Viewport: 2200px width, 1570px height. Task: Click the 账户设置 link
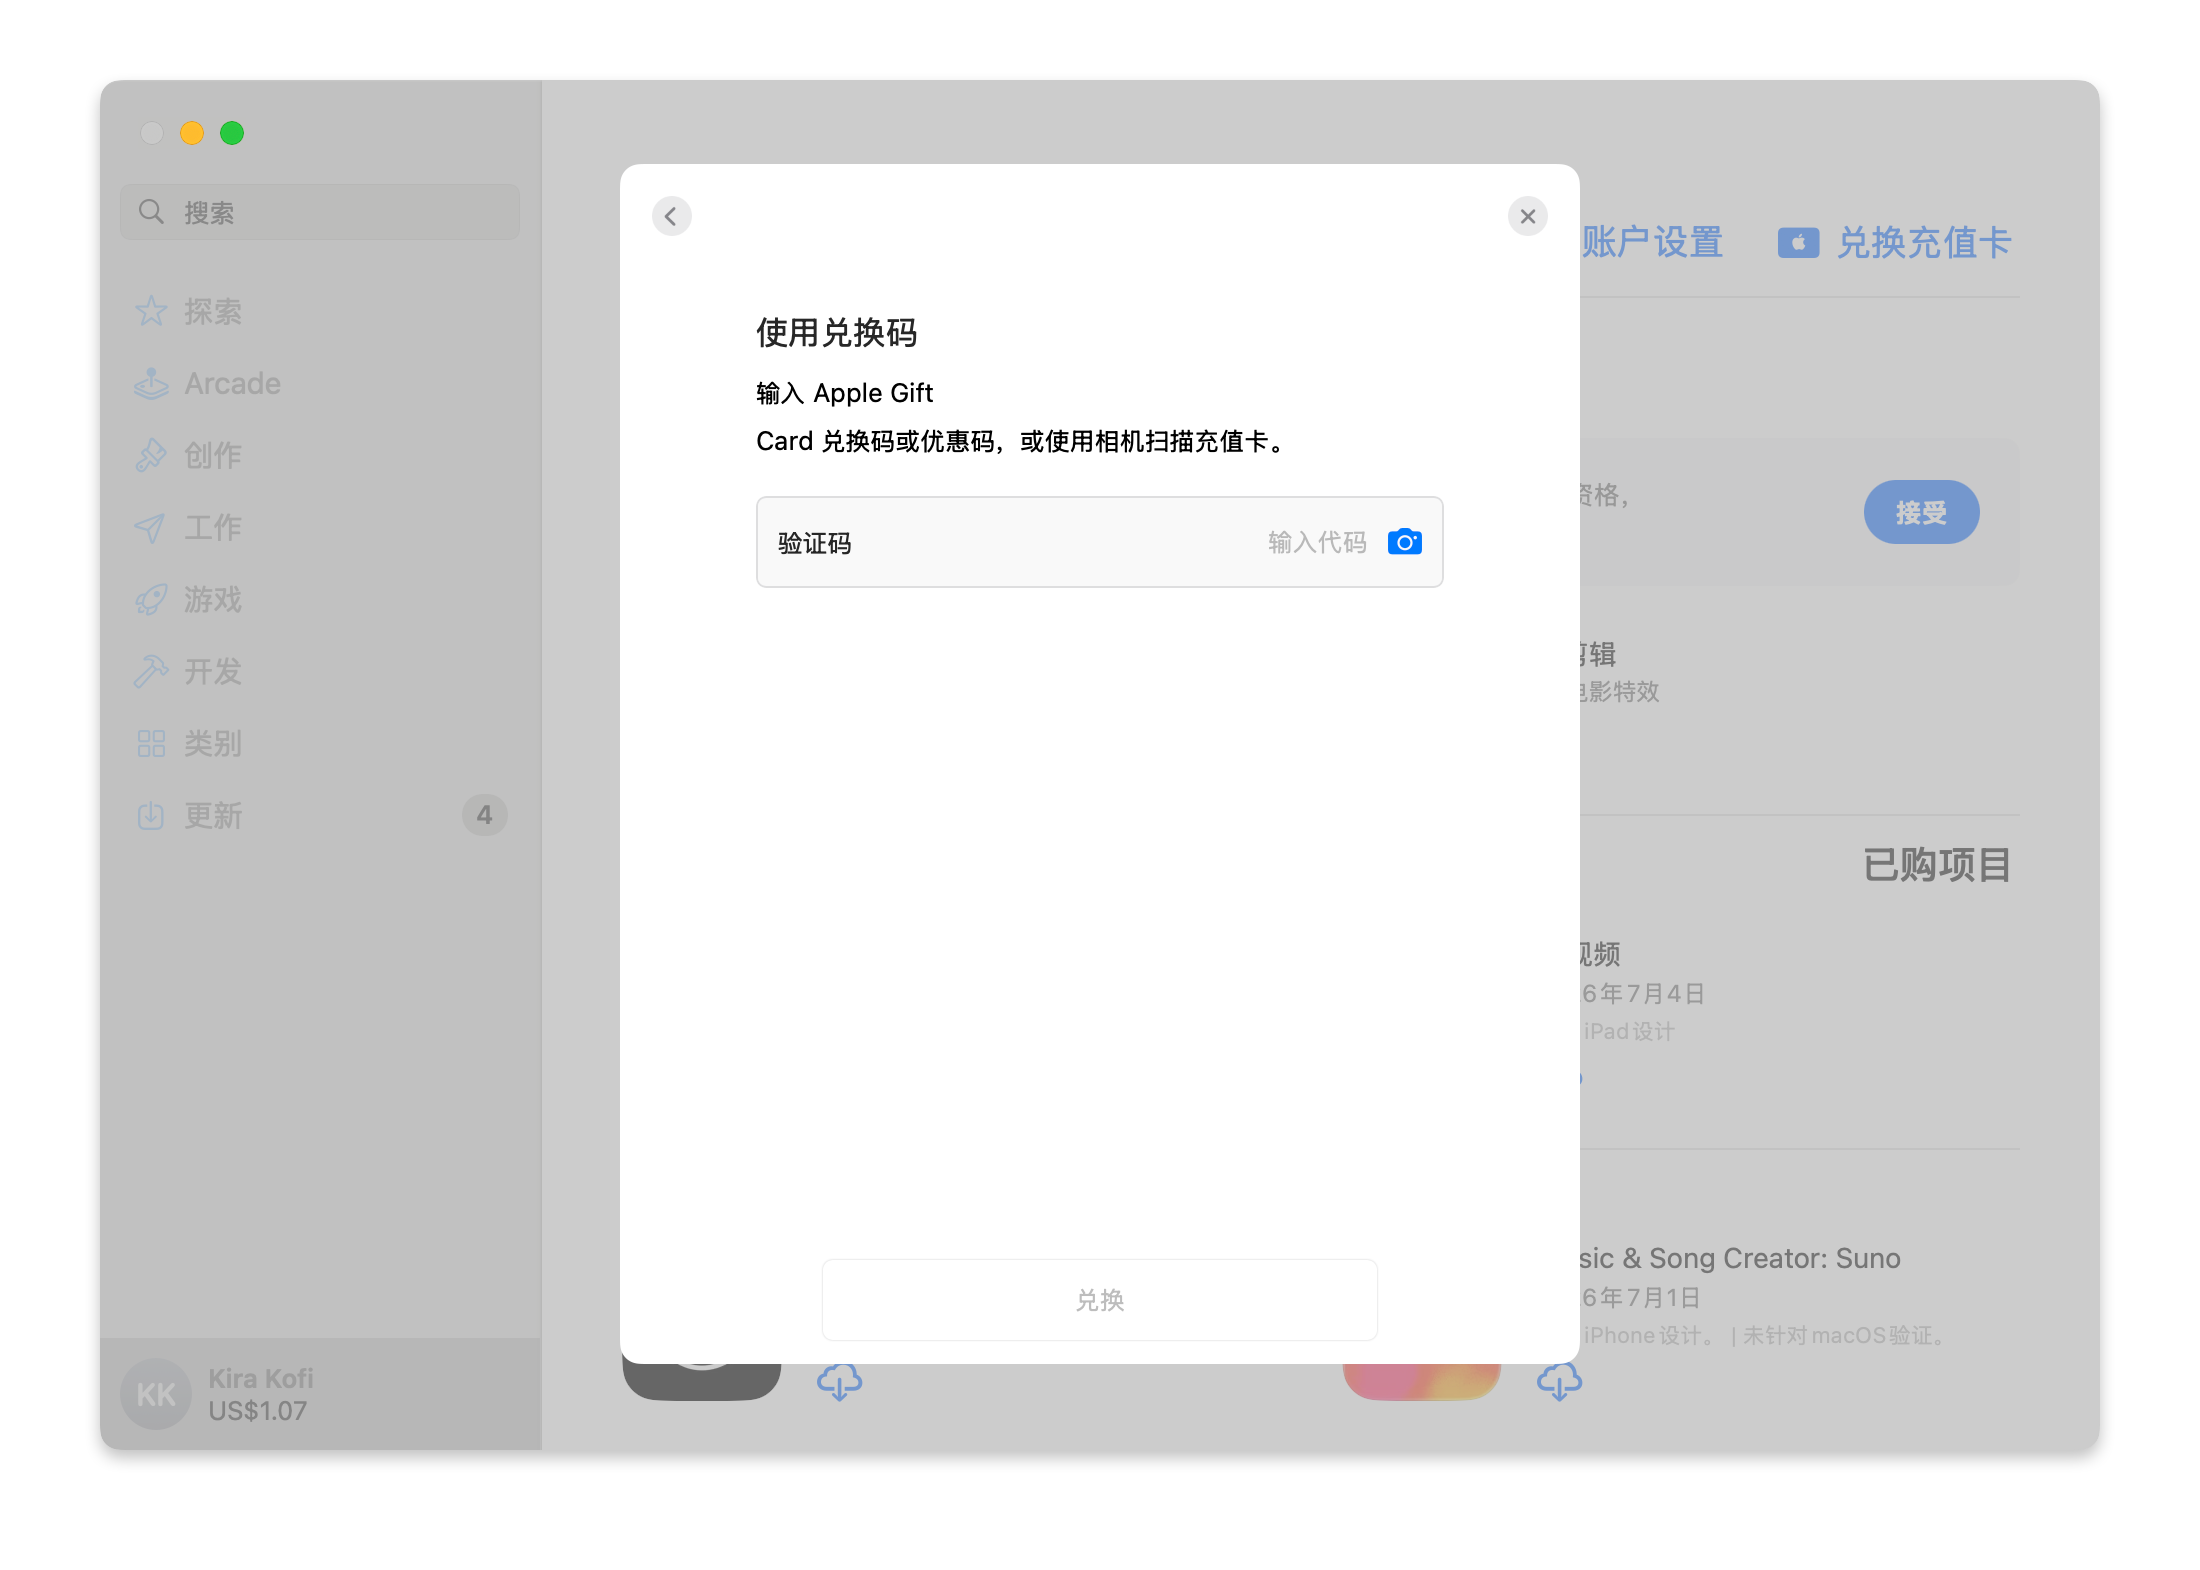click(1652, 242)
